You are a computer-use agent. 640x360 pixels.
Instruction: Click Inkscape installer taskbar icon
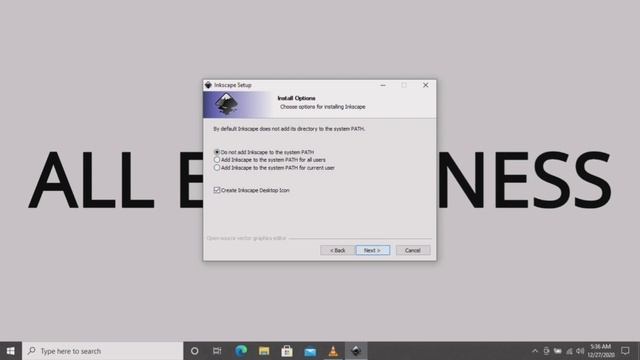356,351
